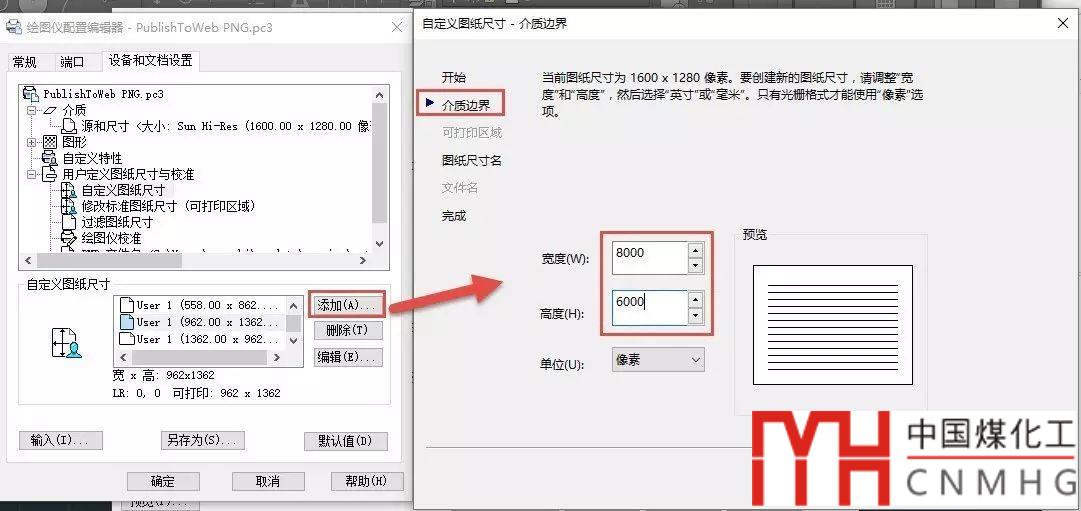Decrease height with the down spinner arrow
Viewport: 1081px width, 511px height.
click(x=696, y=316)
